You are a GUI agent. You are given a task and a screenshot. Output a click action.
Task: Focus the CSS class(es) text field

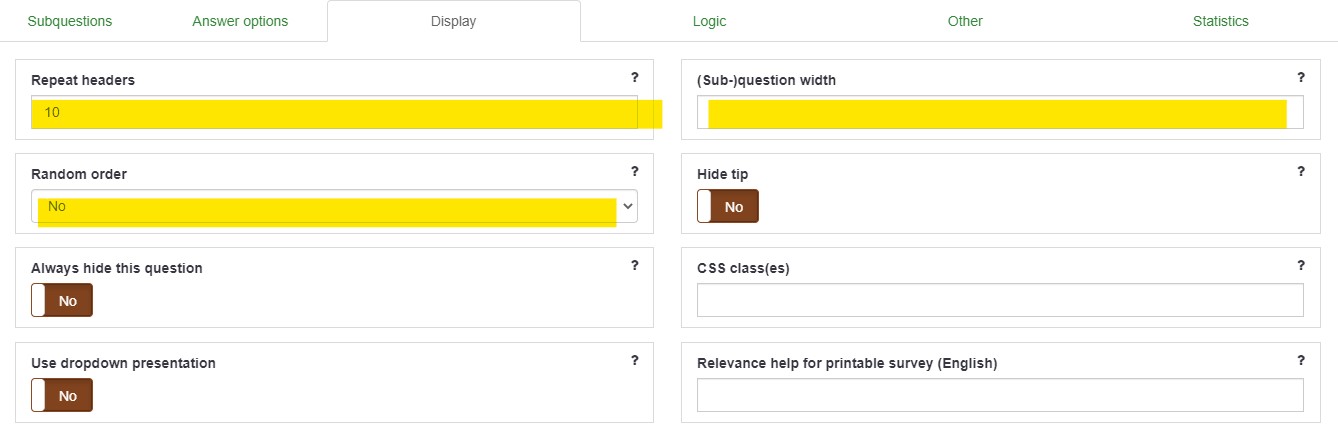(x=1000, y=300)
